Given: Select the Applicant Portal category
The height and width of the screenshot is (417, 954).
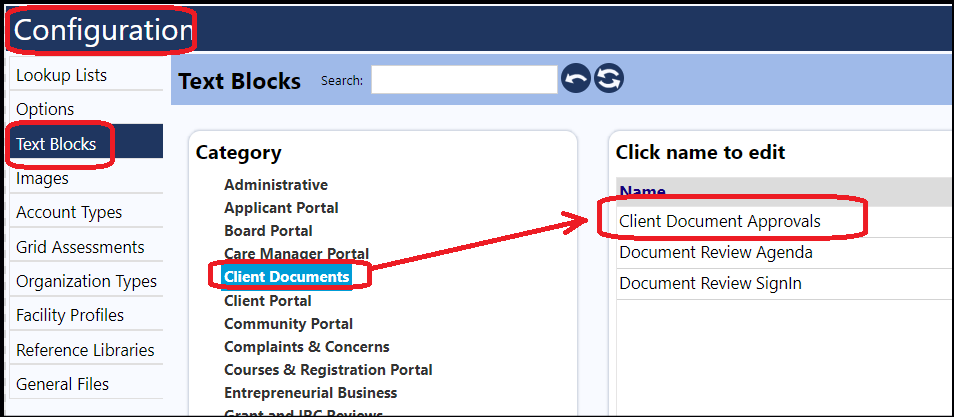Looking at the screenshot, I should (x=281, y=208).
